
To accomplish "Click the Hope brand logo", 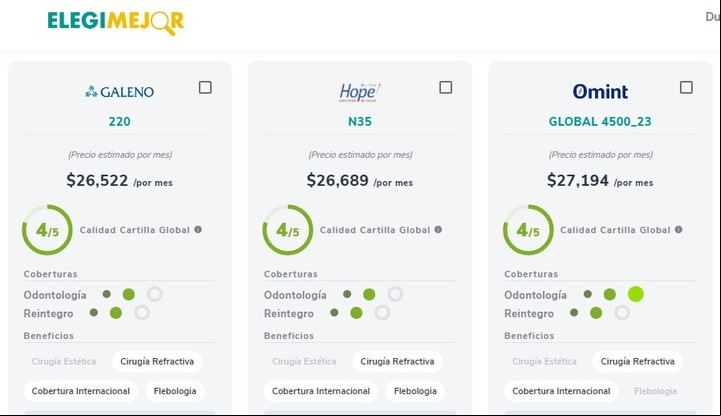I will (360, 92).
